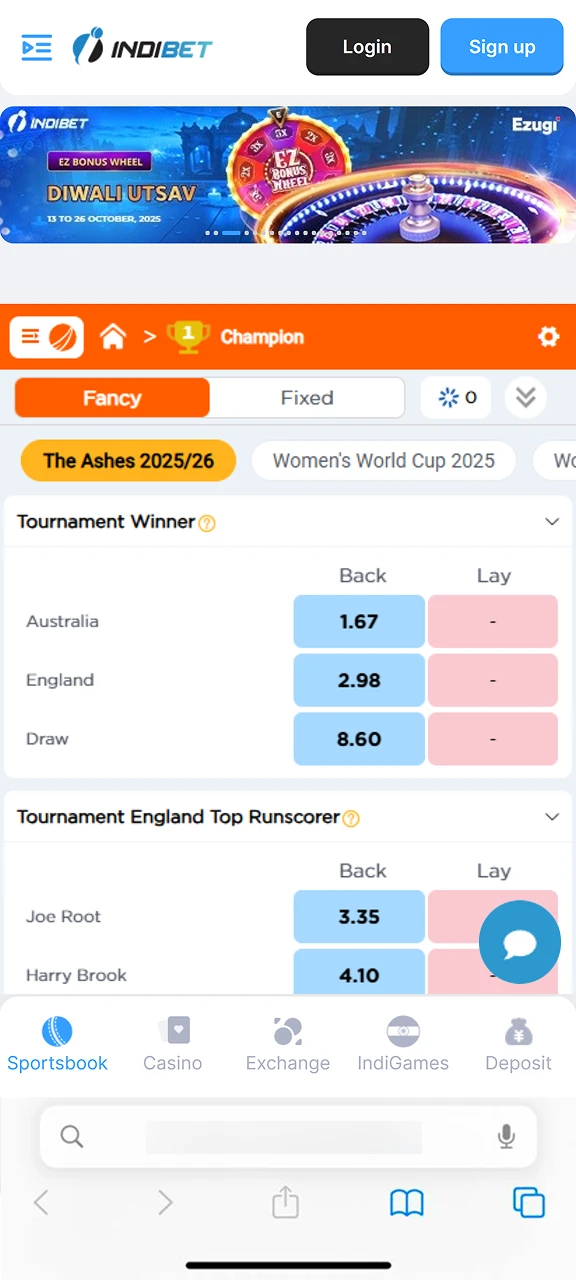
Task: Select The Ashes 2025/26 tab
Action: (128, 460)
